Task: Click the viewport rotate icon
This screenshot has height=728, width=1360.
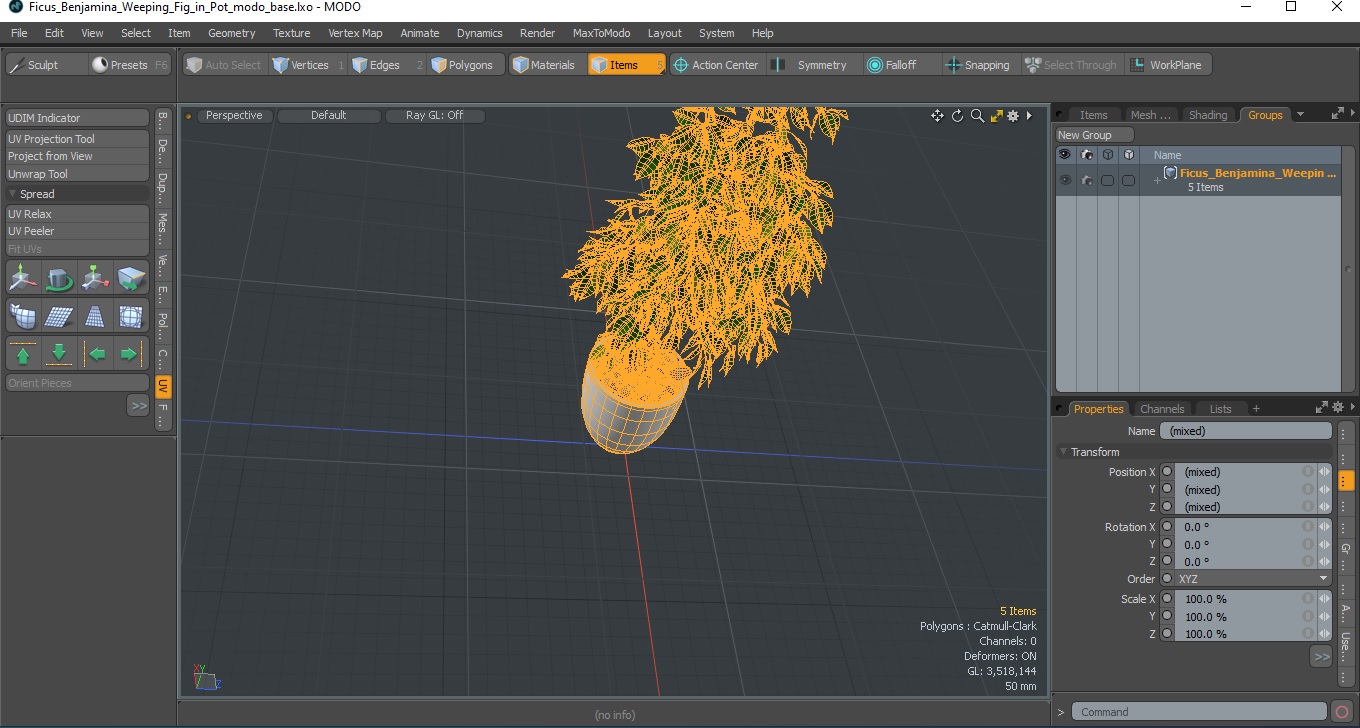Action: click(x=957, y=116)
